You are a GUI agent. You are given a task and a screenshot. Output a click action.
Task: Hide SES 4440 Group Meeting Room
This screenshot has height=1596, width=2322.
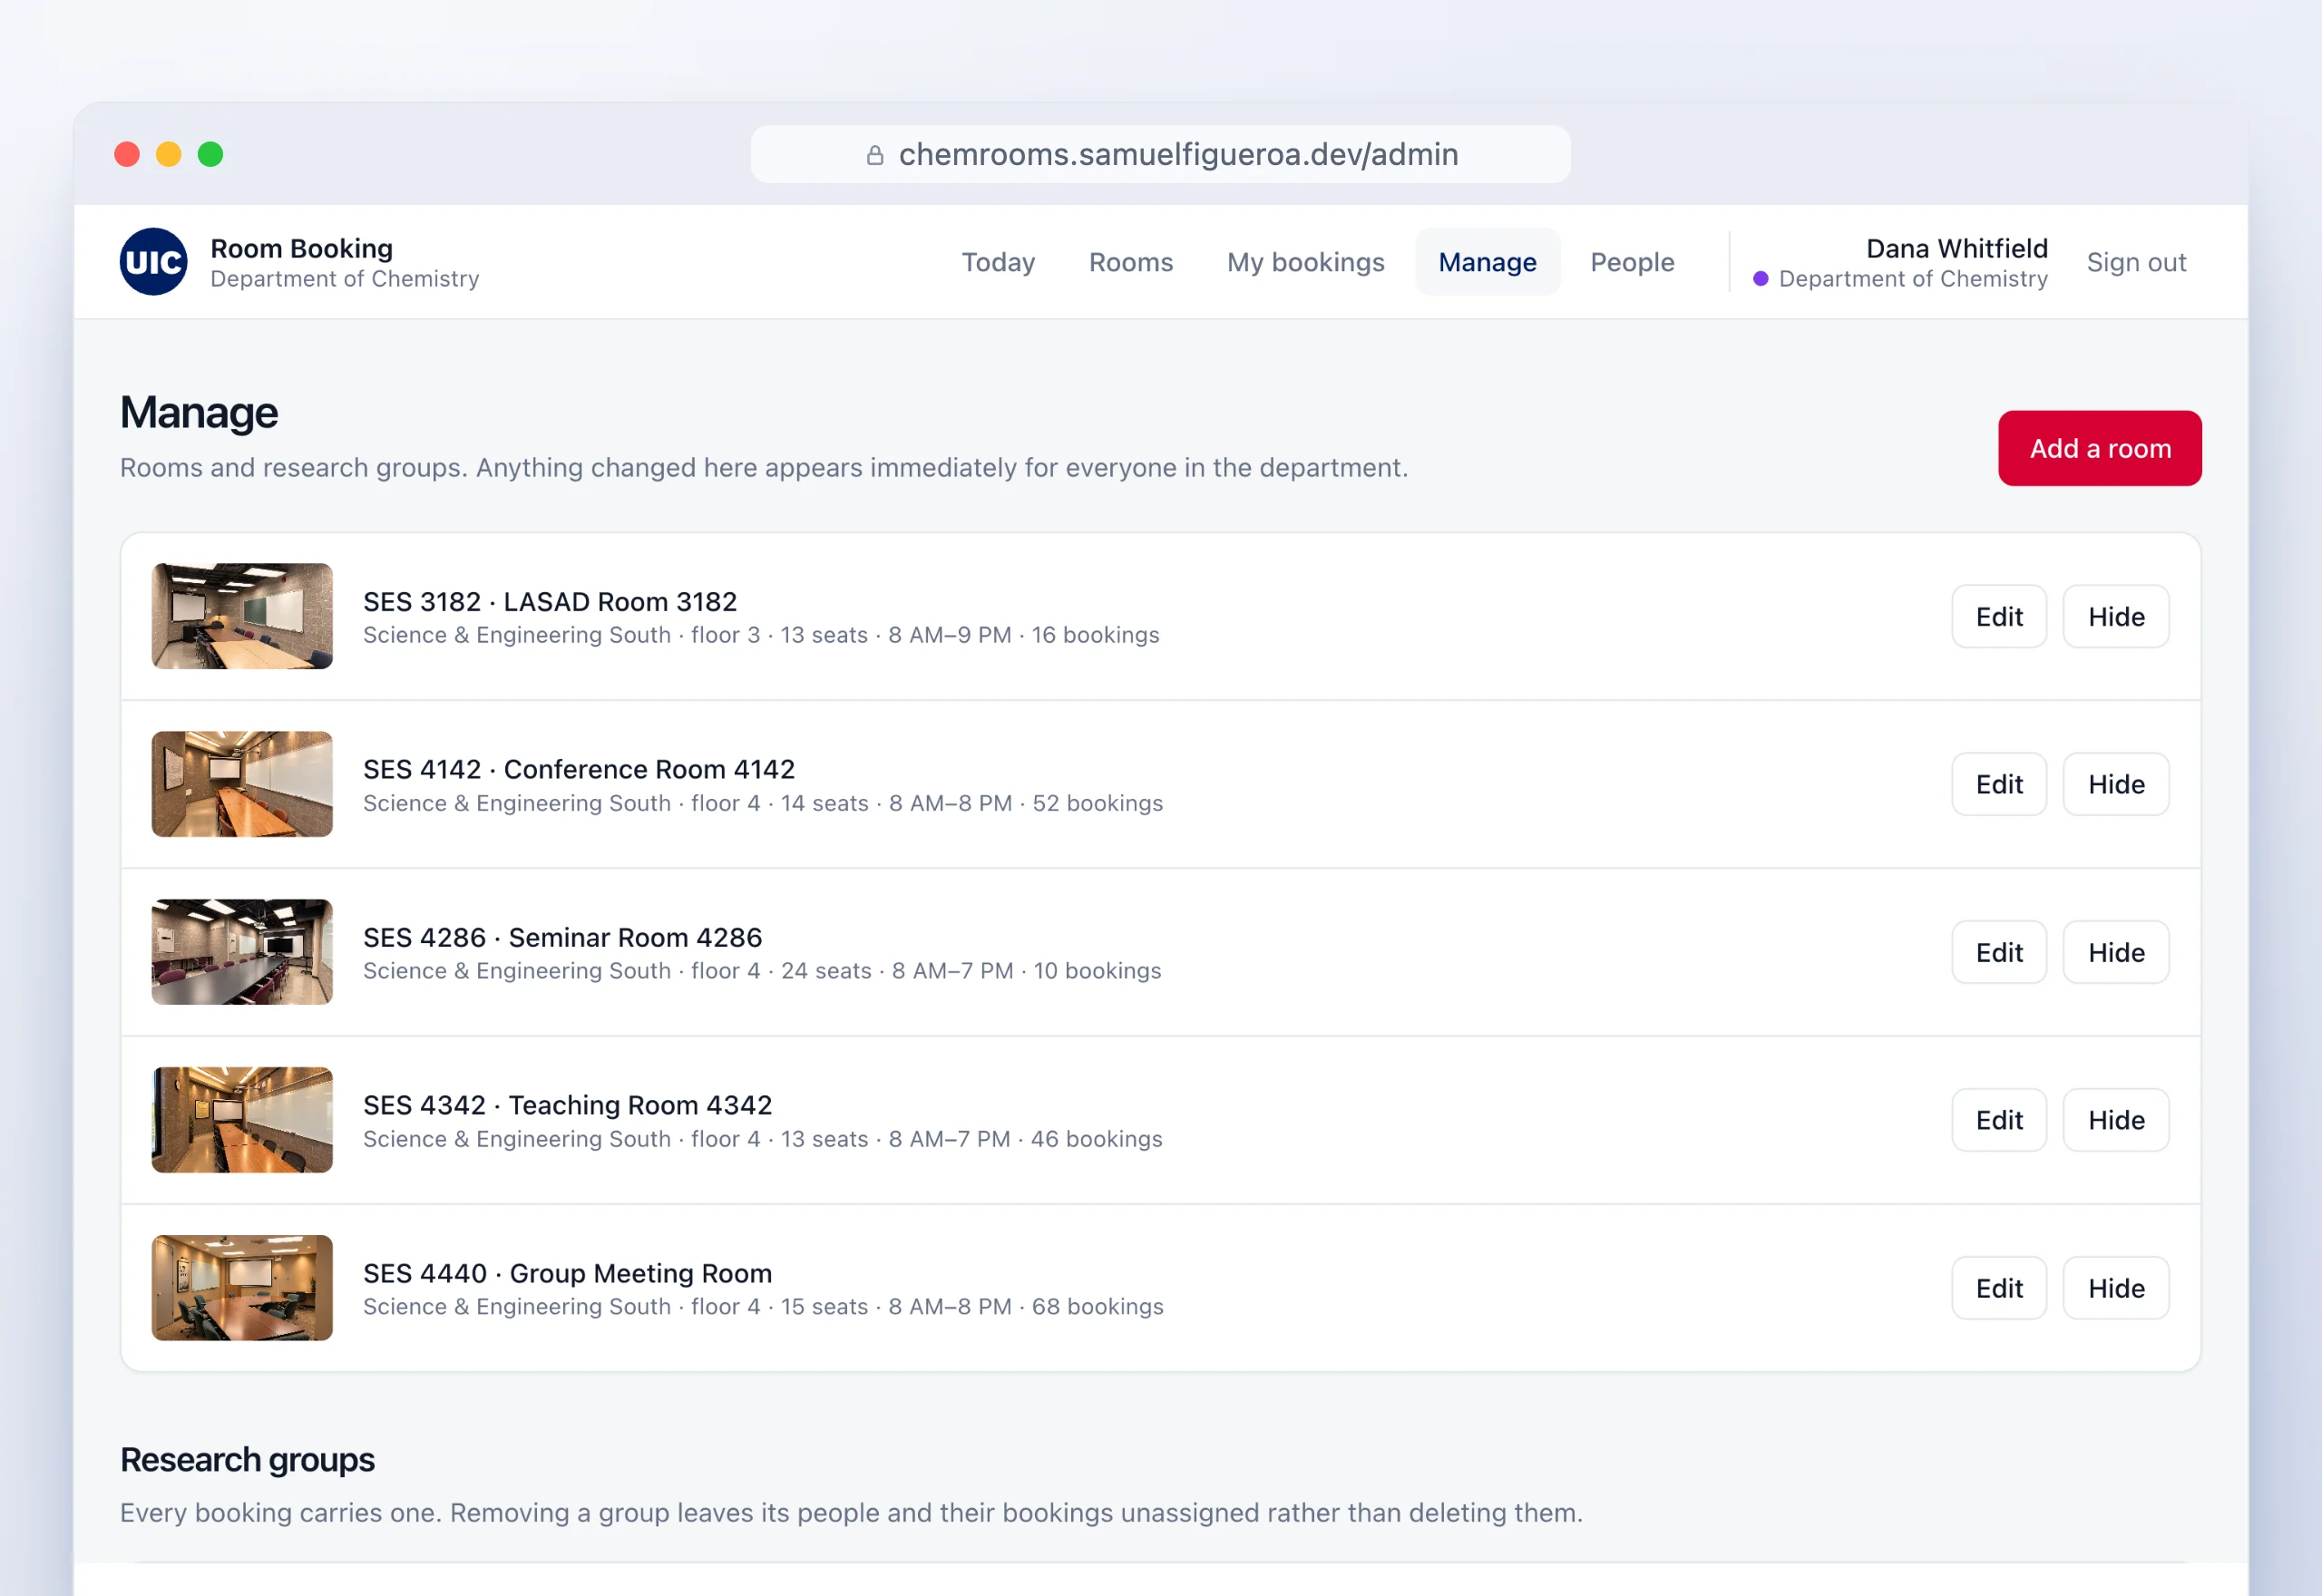pos(2116,1288)
